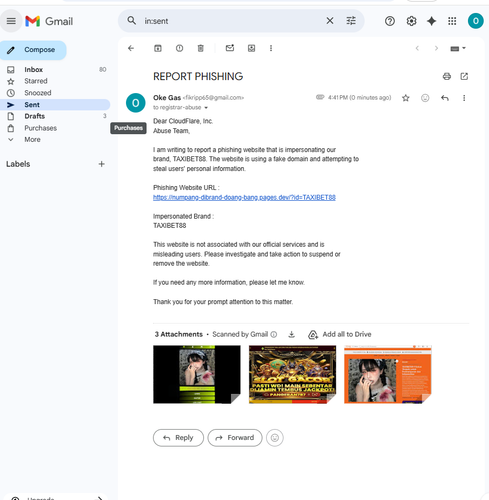Screen dimensions: 489x500
Task: Open Settings gear icon
Action: [411, 21]
